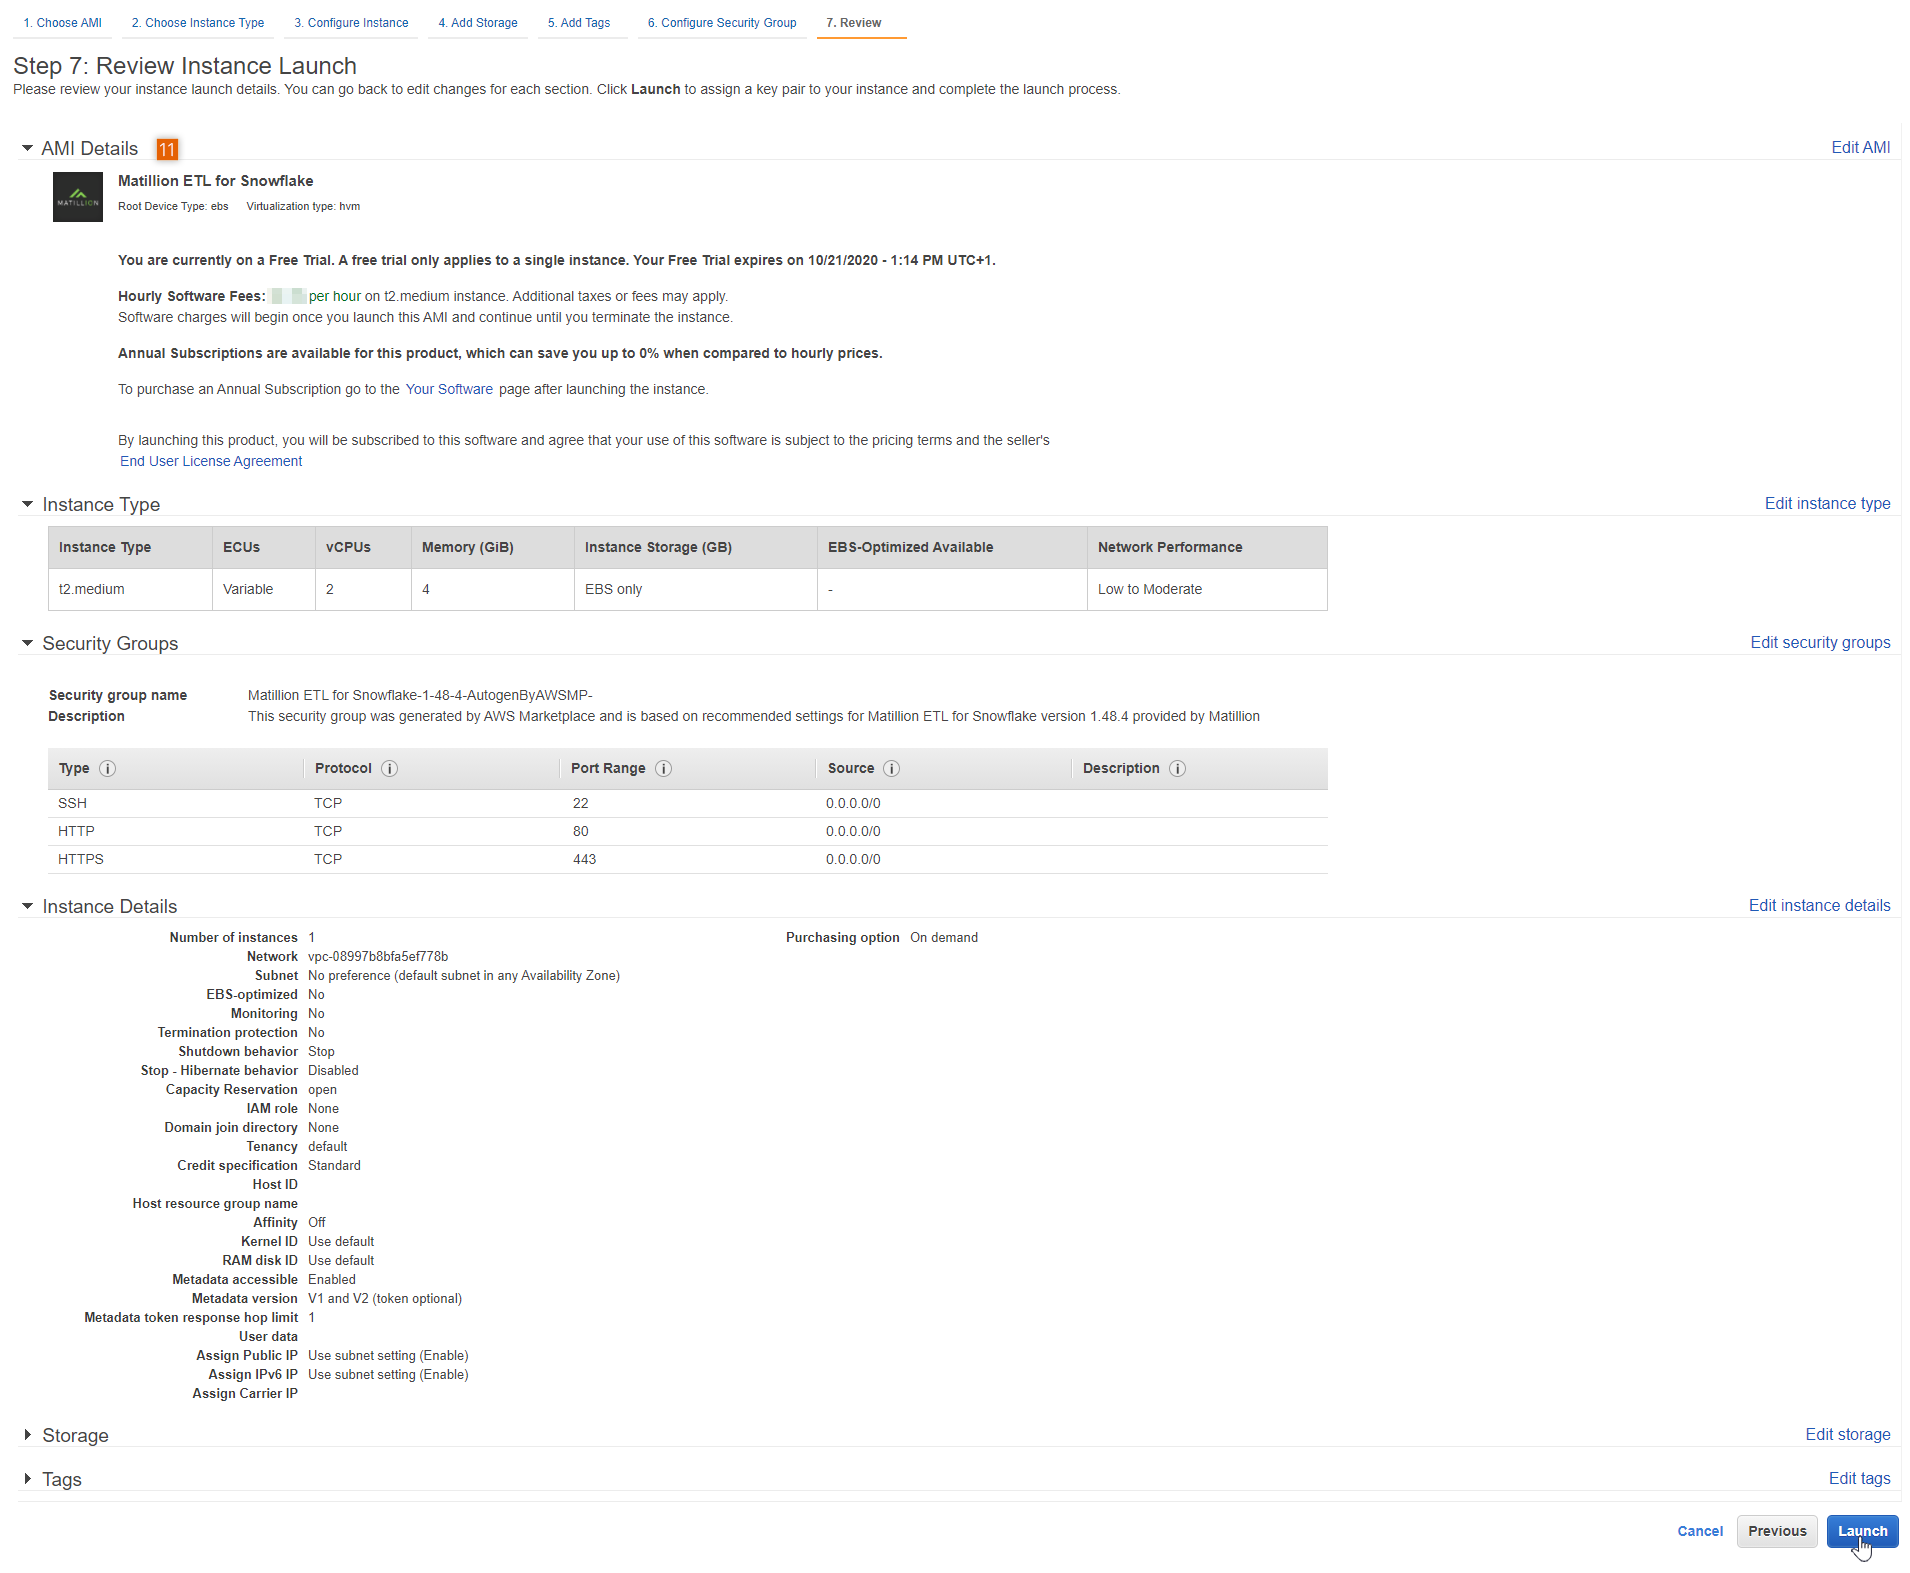Open info icon next to Protocol column

click(x=390, y=768)
